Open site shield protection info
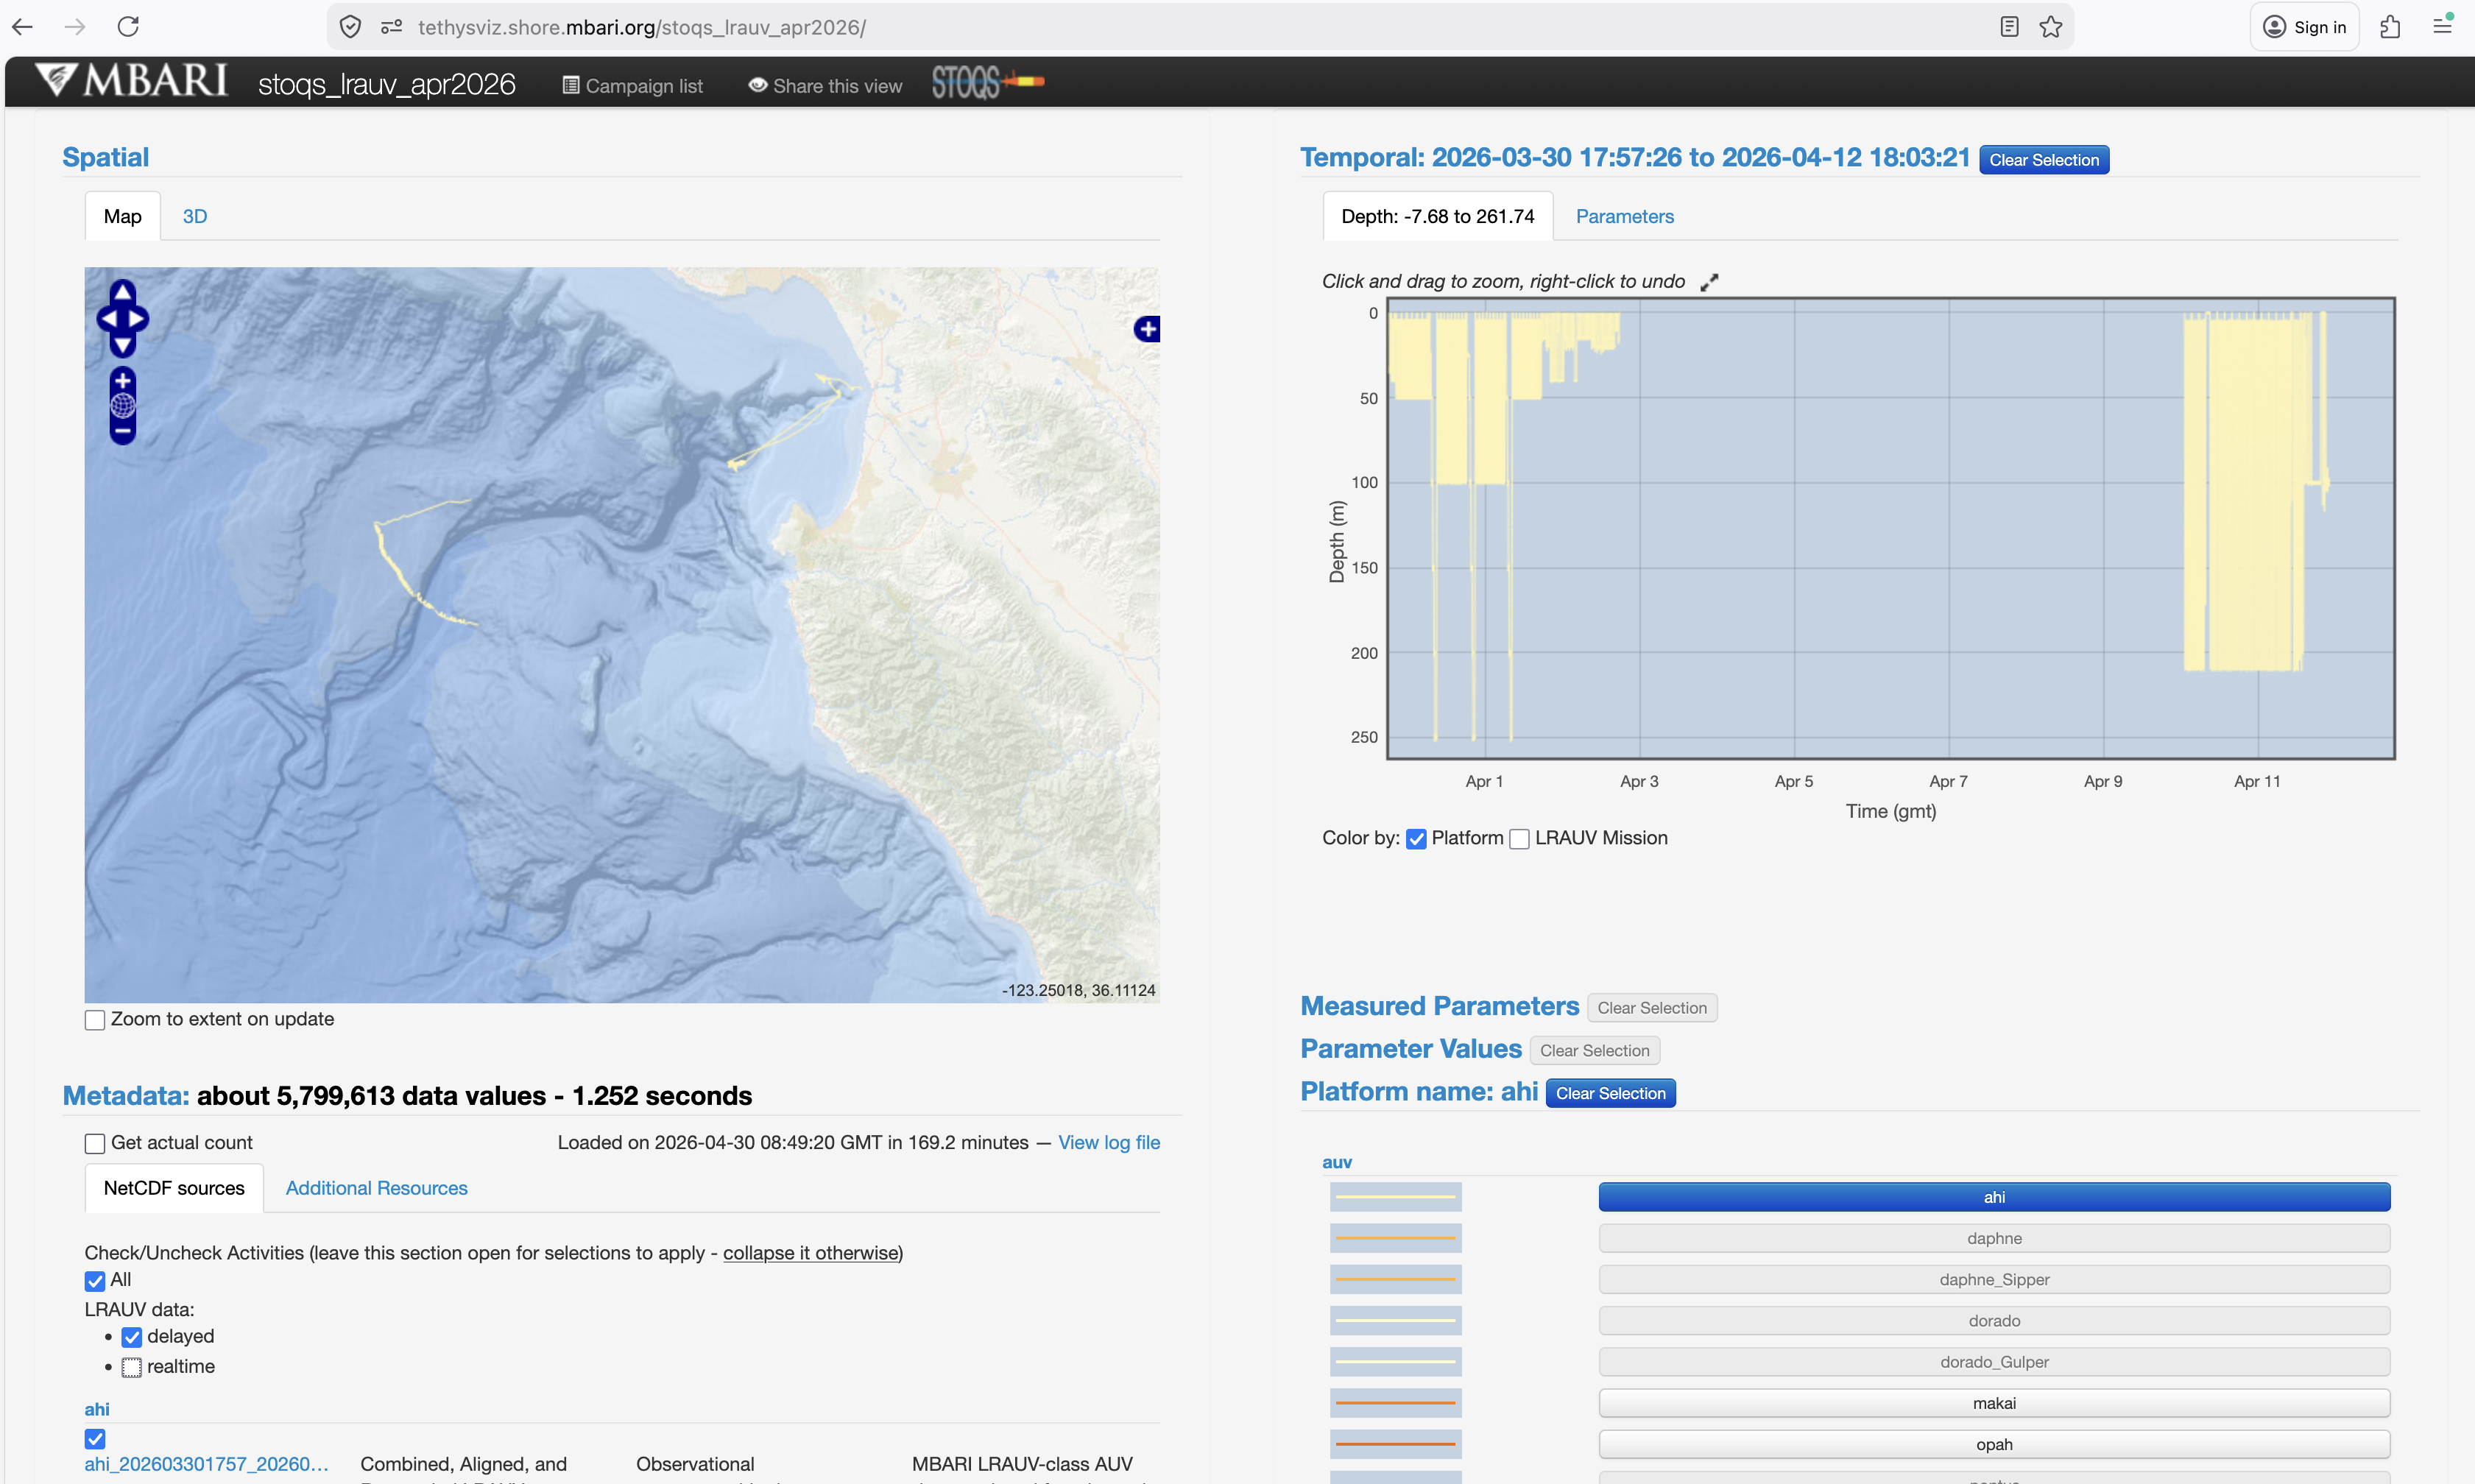Screen dimensions: 2475x1484 [350, 27]
